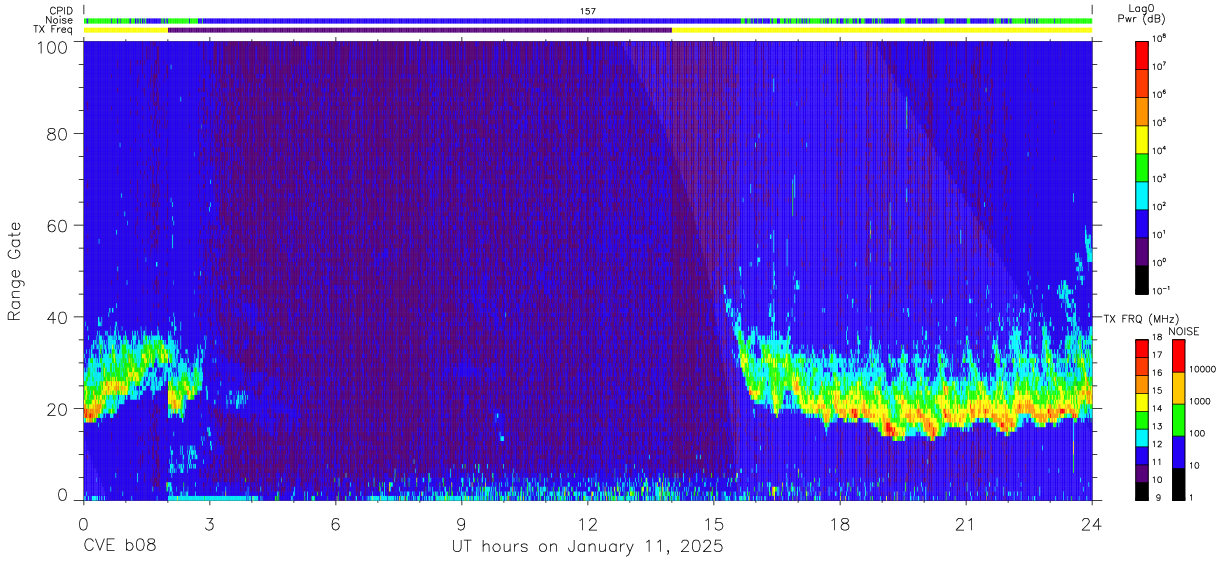Viewport: 1228px width, 567px height.
Task: Click the purple segment of the TX Freq strip
Action: click(420, 30)
